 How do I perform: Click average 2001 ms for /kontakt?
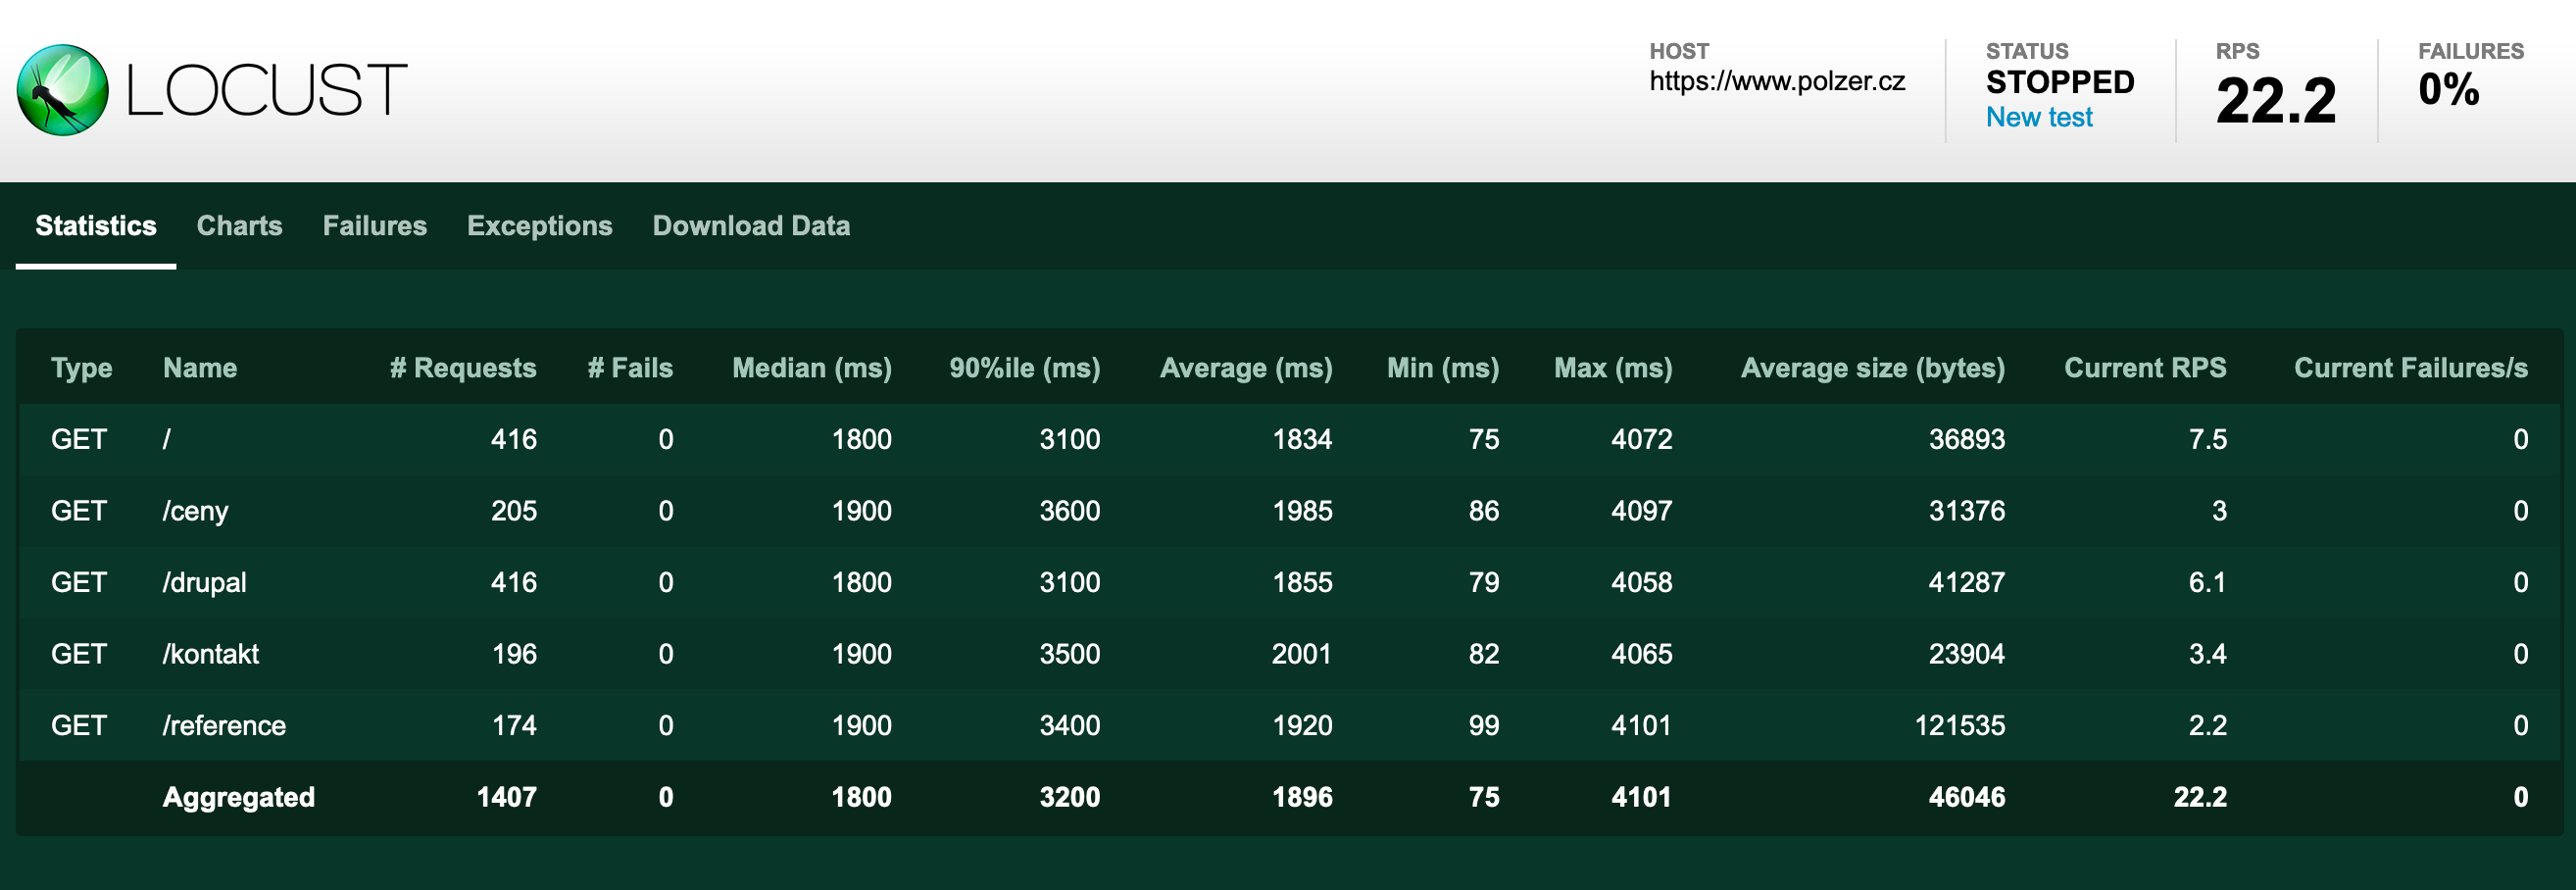click(1302, 654)
